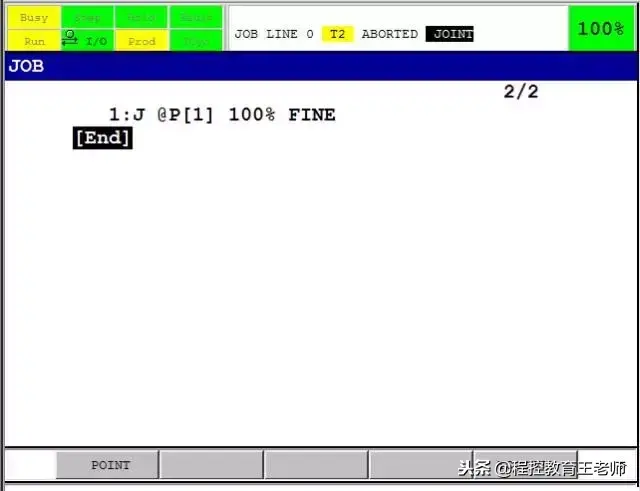This screenshot has height=491, width=640.
Task: Tap the 100% speed override box
Action: click(602, 28)
